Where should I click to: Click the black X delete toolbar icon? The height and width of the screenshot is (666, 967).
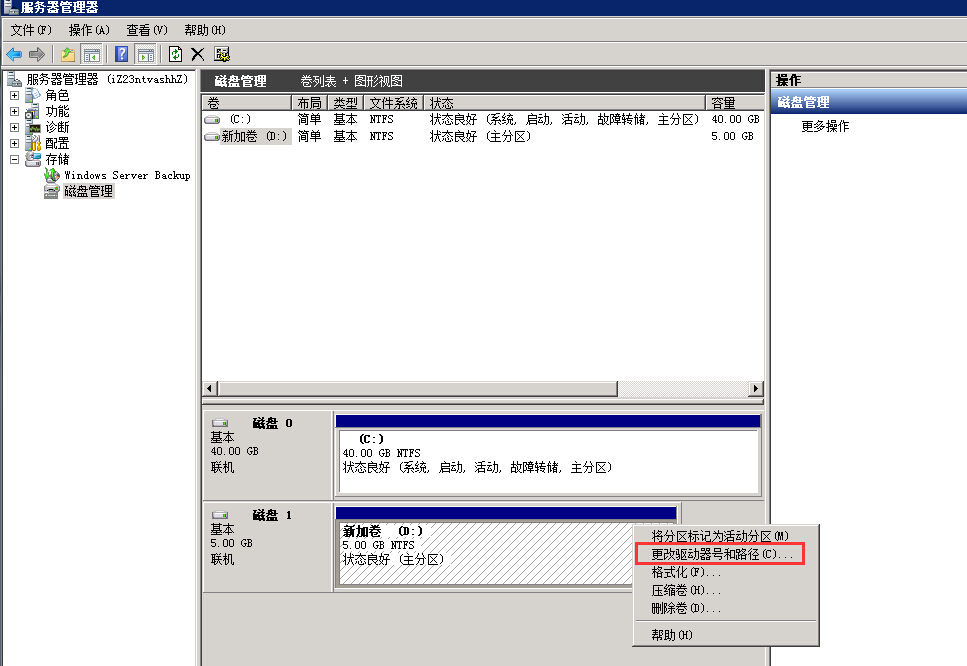point(198,54)
